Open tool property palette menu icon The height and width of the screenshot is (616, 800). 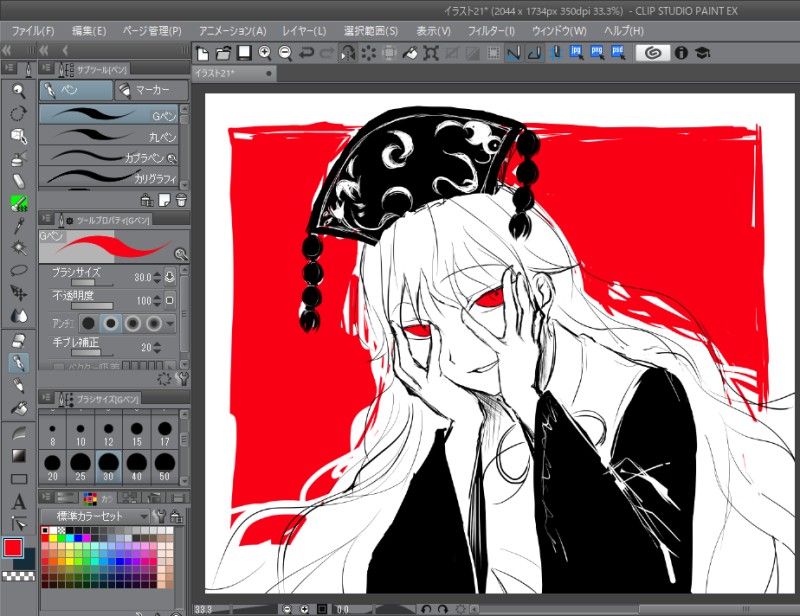pyautogui.click(x=46, y=219)
